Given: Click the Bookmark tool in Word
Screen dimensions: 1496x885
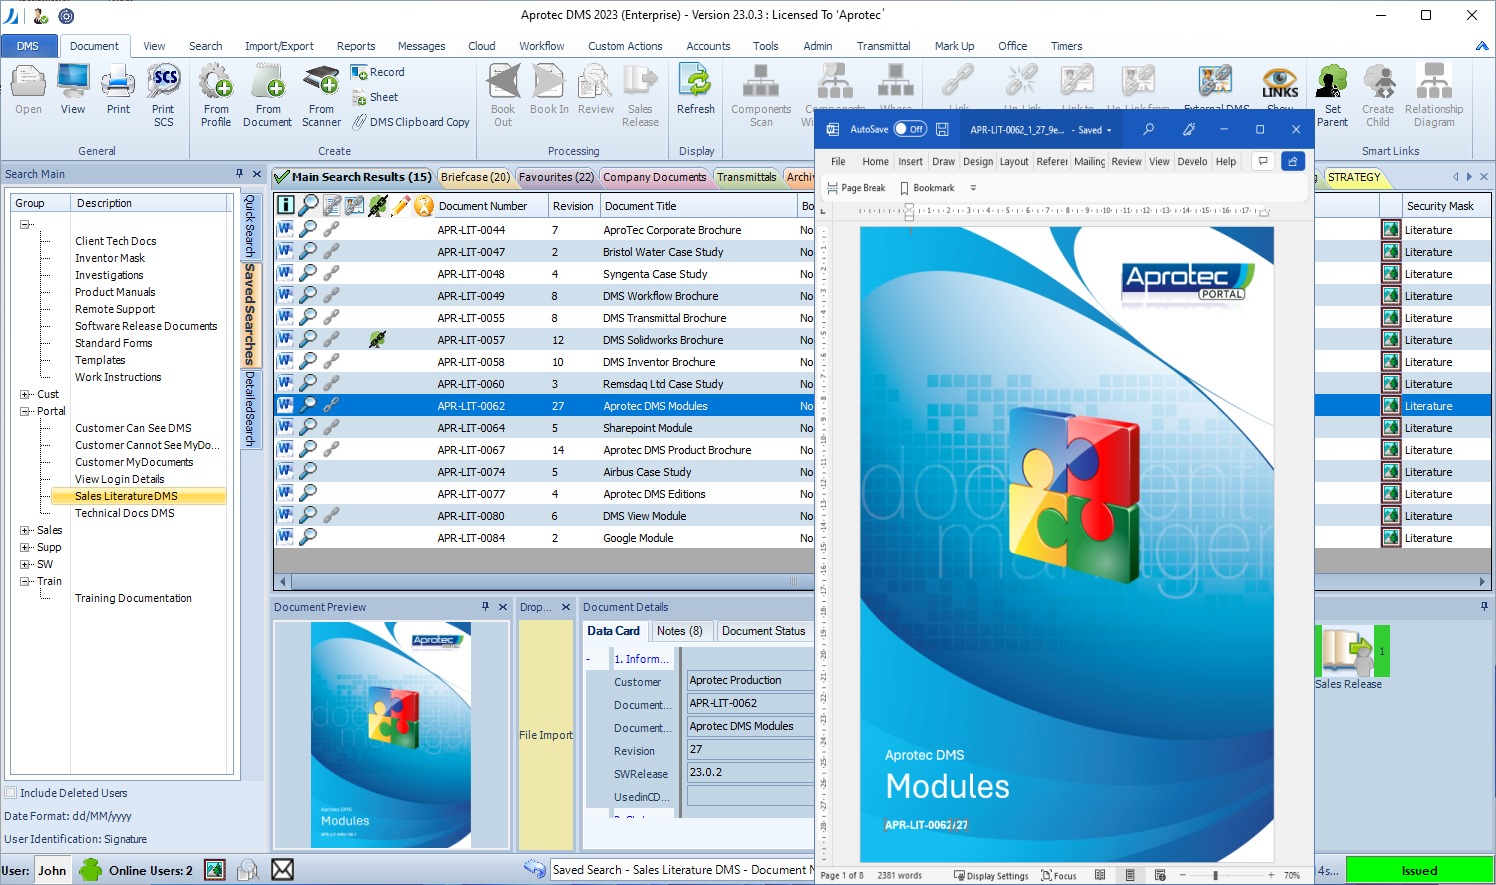Looking at the screenshot, I should [927, 188].
